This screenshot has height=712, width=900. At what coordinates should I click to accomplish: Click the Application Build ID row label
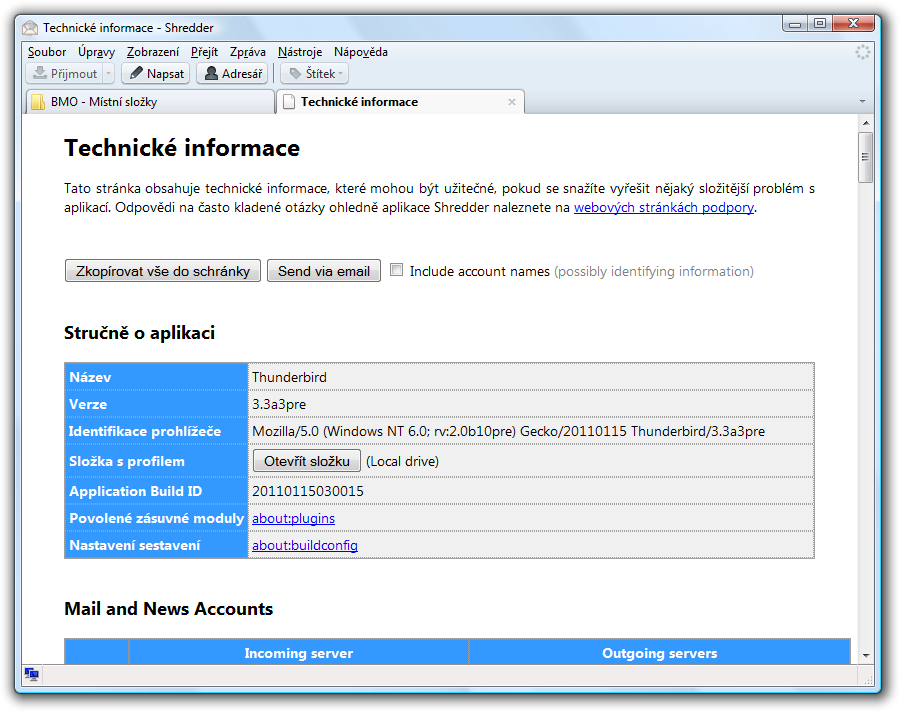tap(135, 492)
